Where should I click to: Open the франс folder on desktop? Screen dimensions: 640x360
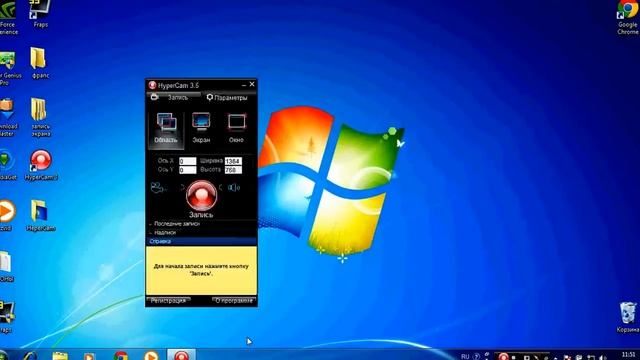click(40, 62)
